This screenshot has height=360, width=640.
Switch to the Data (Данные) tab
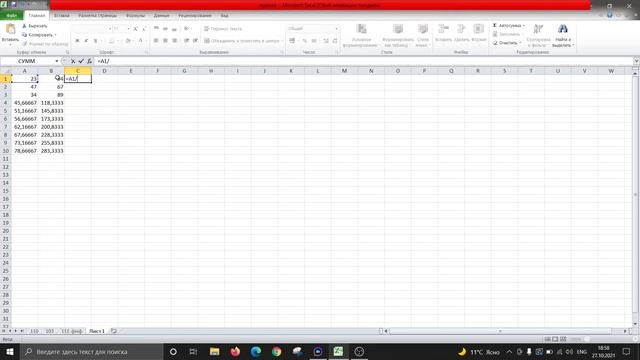point(162,16)
